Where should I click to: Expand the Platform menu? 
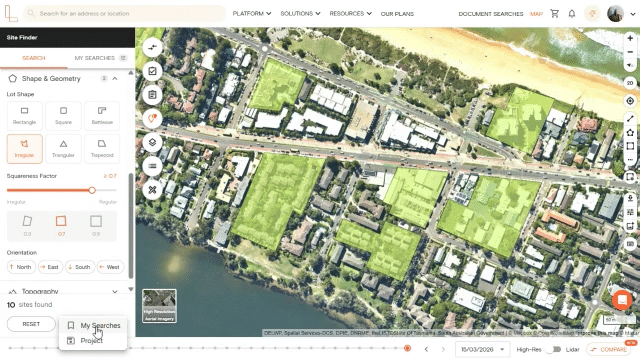[252, 13]
